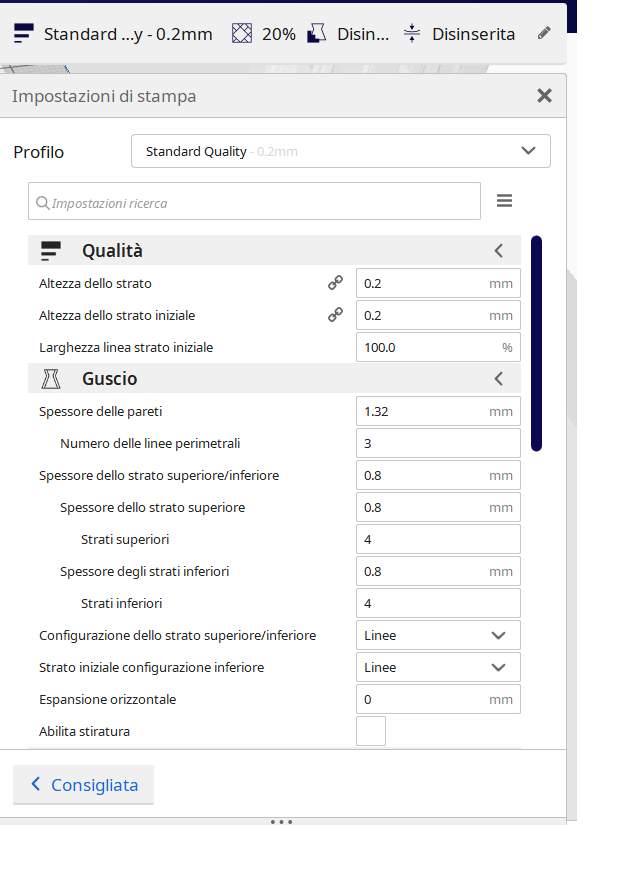This screenshot has height=896, width=636.
Task: Open Configurazione dello strato superiore/inferiore dropdown
Action: point(438,635)
